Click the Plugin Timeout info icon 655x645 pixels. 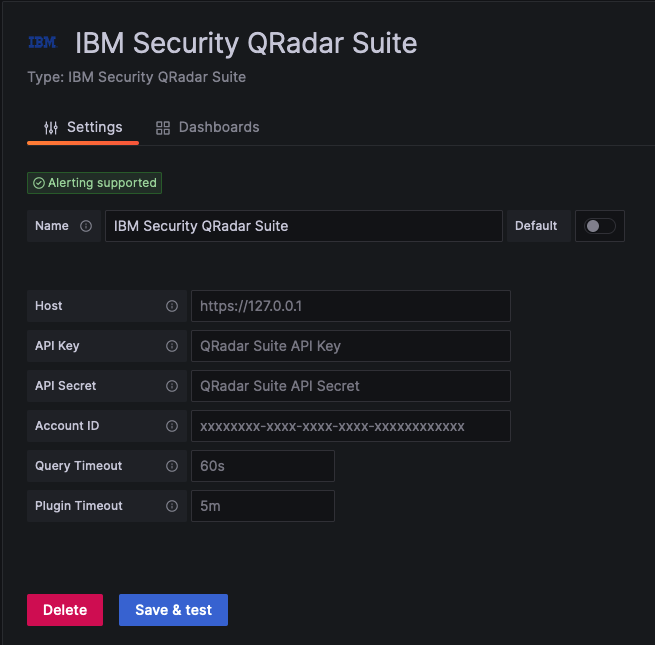[x=172, y=506]
